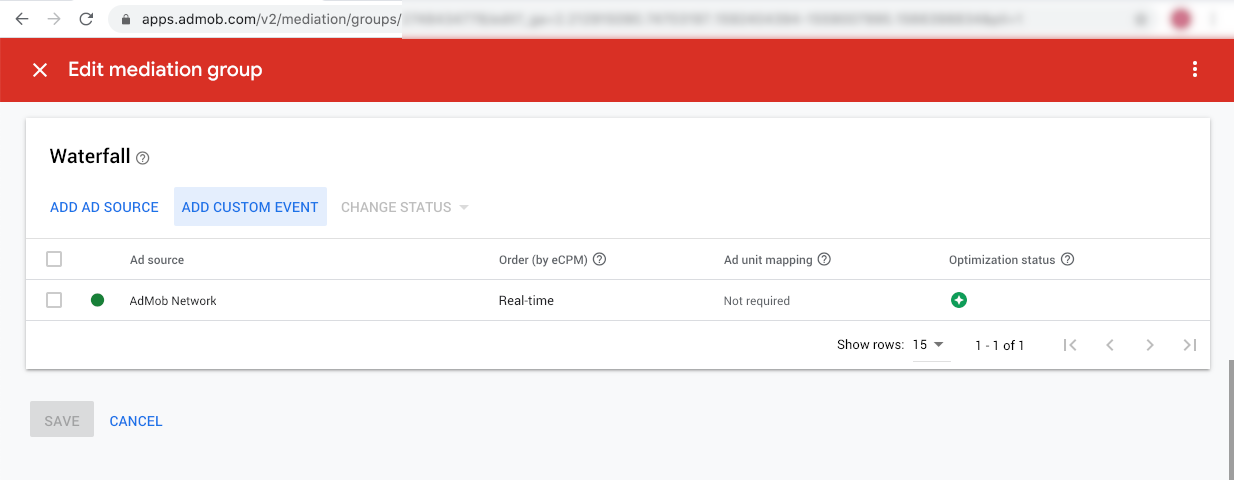The height and width of the screenshot is (480, 1234).
Task: Click the Optimization status column header
Action: coord(1002,260)
